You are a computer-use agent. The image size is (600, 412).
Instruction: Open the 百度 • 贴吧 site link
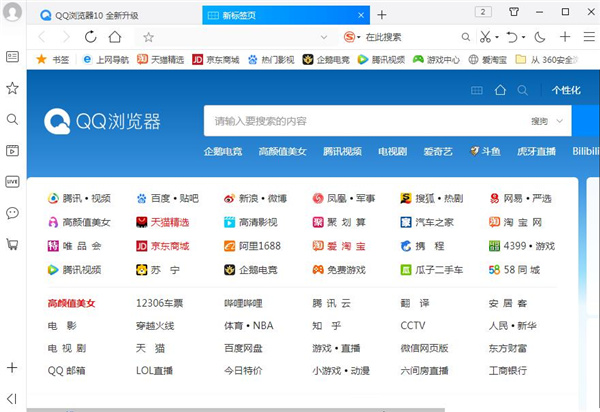click(x=168, y=198)
